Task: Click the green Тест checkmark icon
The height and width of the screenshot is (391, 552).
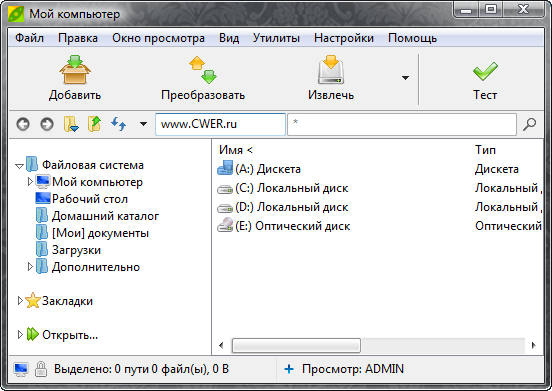Action: pyautogui.click(x=485, y=70)
